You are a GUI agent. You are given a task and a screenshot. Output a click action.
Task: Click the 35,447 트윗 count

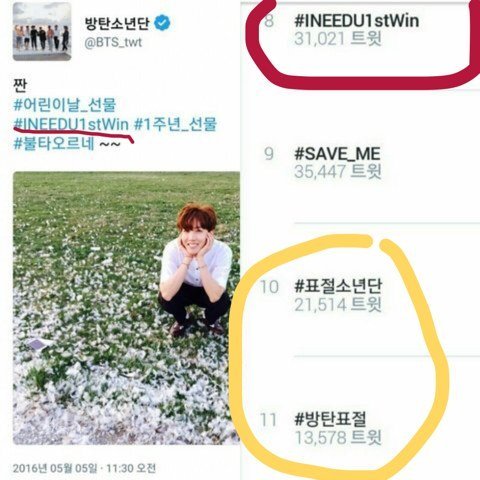point(338,172)
